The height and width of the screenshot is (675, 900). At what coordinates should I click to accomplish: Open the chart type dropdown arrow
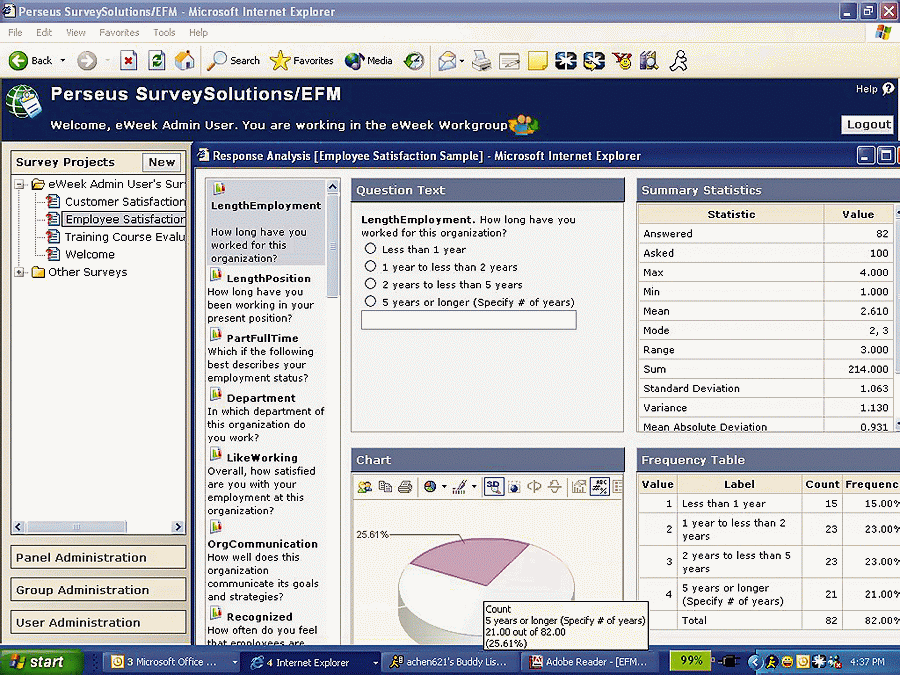(444, 487)
